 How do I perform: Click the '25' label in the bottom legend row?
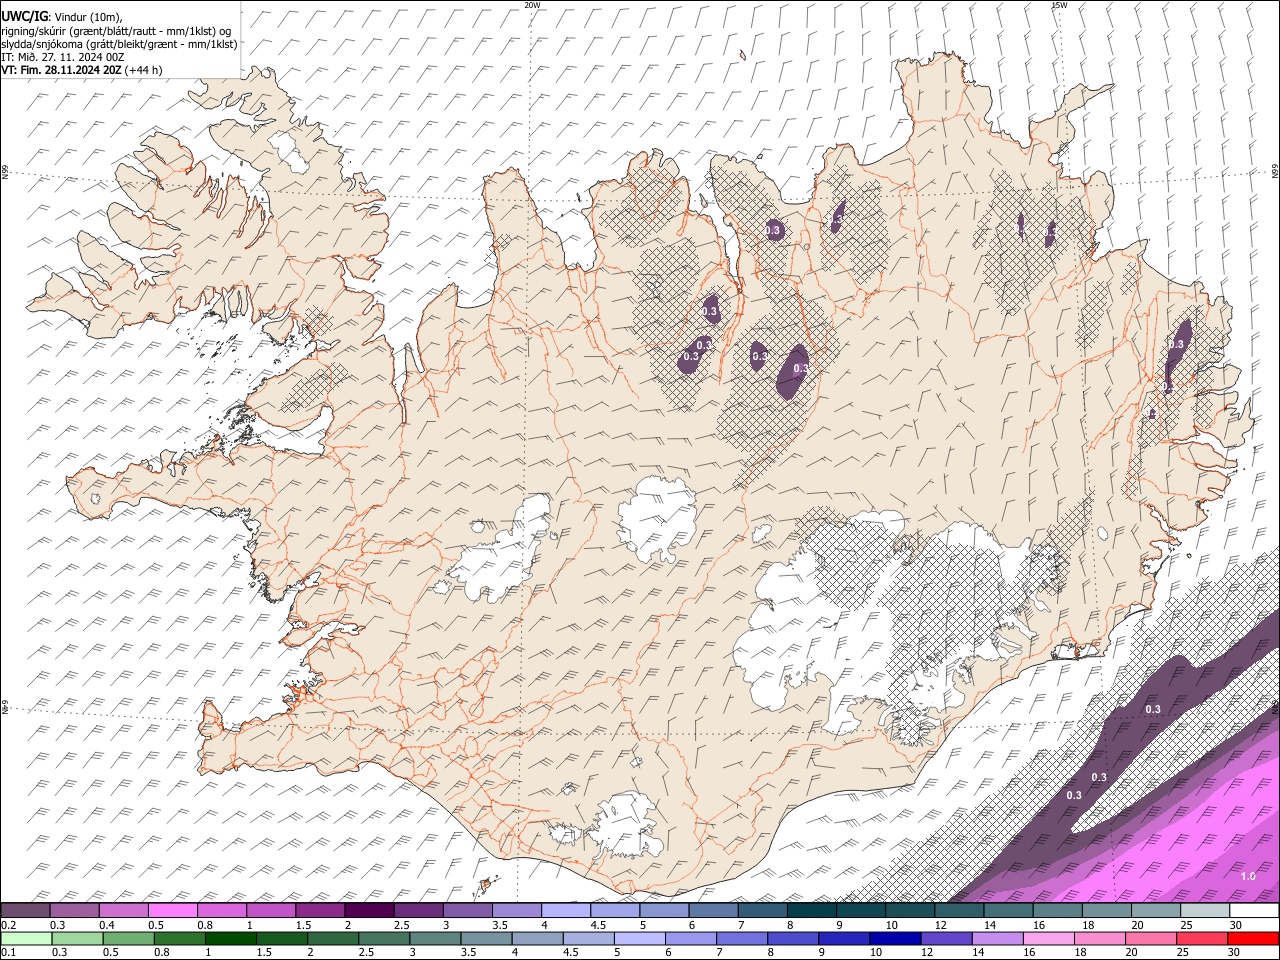tap(1183, 952)
